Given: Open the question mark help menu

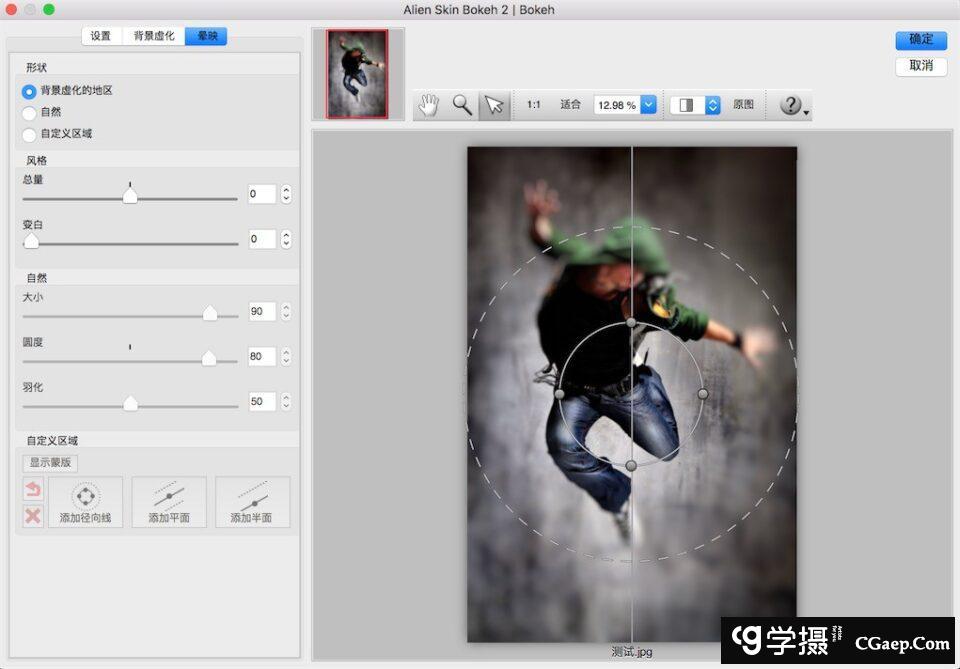Looking at the screenshot, I should tap(793, 105).
